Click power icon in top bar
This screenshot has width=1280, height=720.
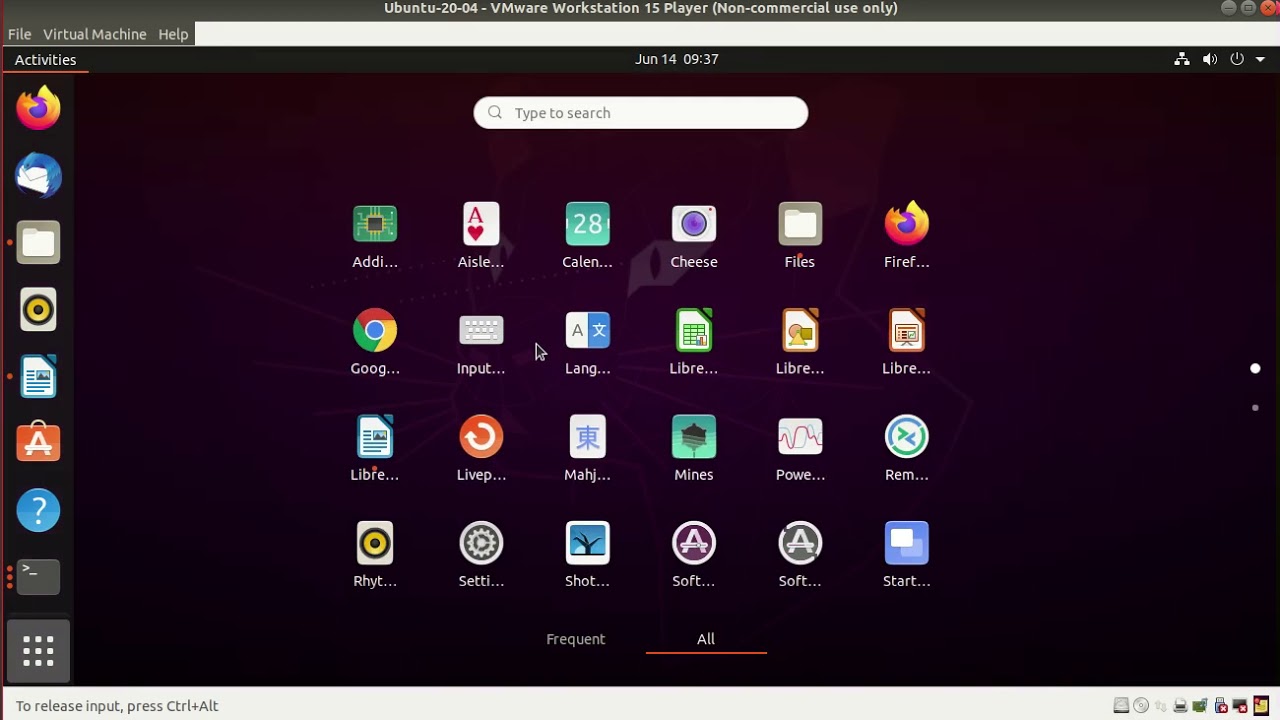point(1237,59)
